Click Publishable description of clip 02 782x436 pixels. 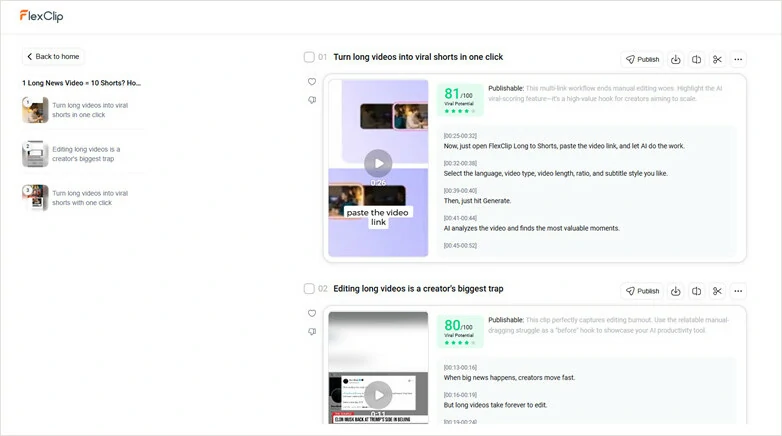(x=608, y=325)
